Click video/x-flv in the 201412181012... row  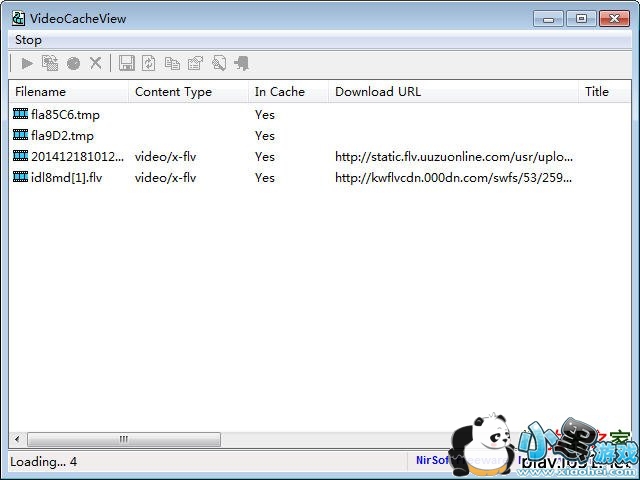point(165,157)
